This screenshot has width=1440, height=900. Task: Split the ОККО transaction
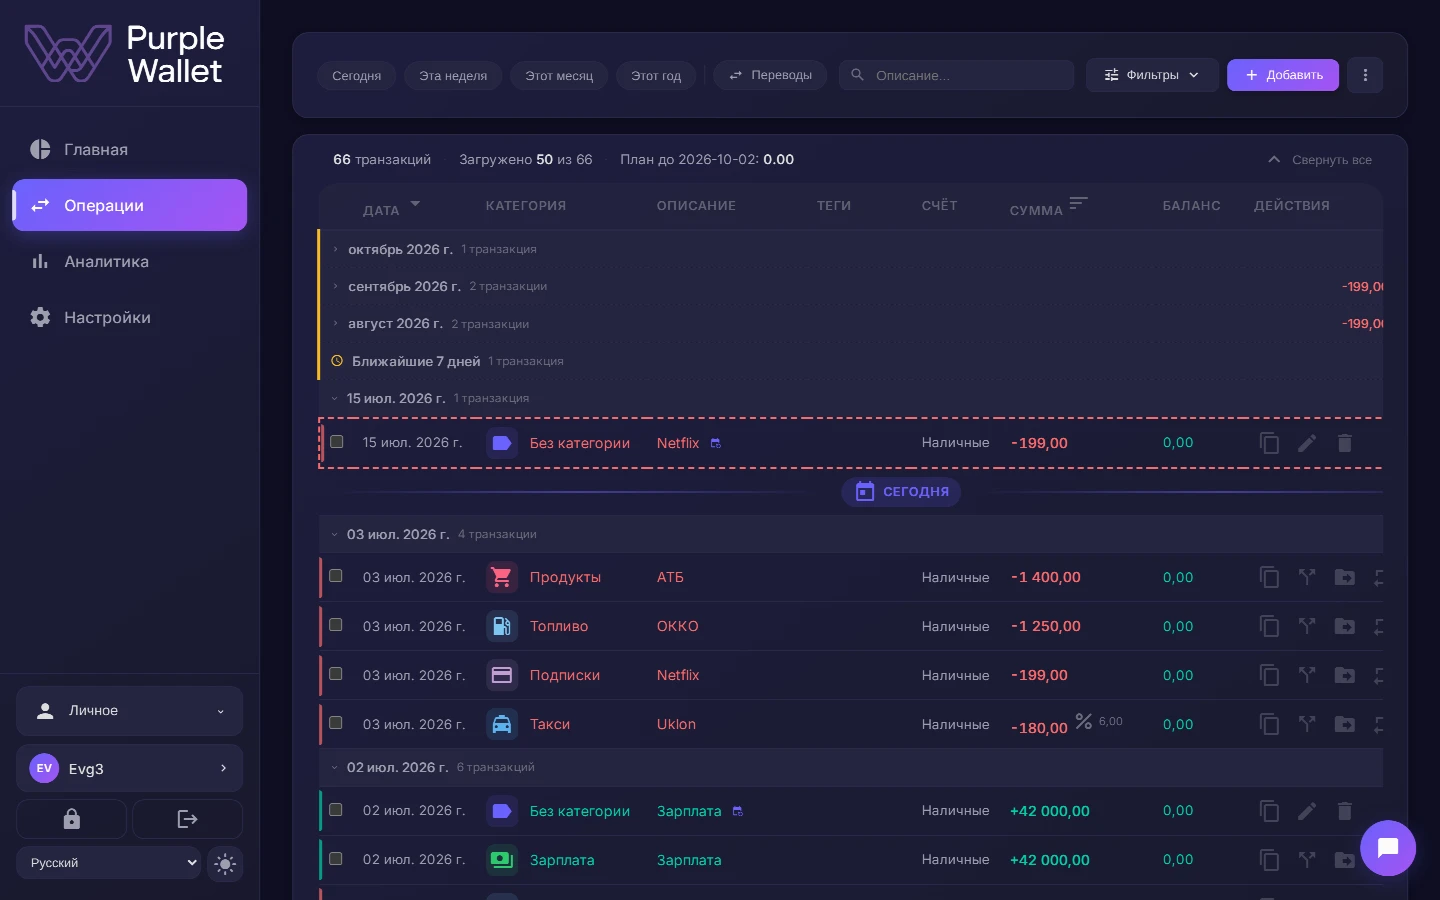1307,626
